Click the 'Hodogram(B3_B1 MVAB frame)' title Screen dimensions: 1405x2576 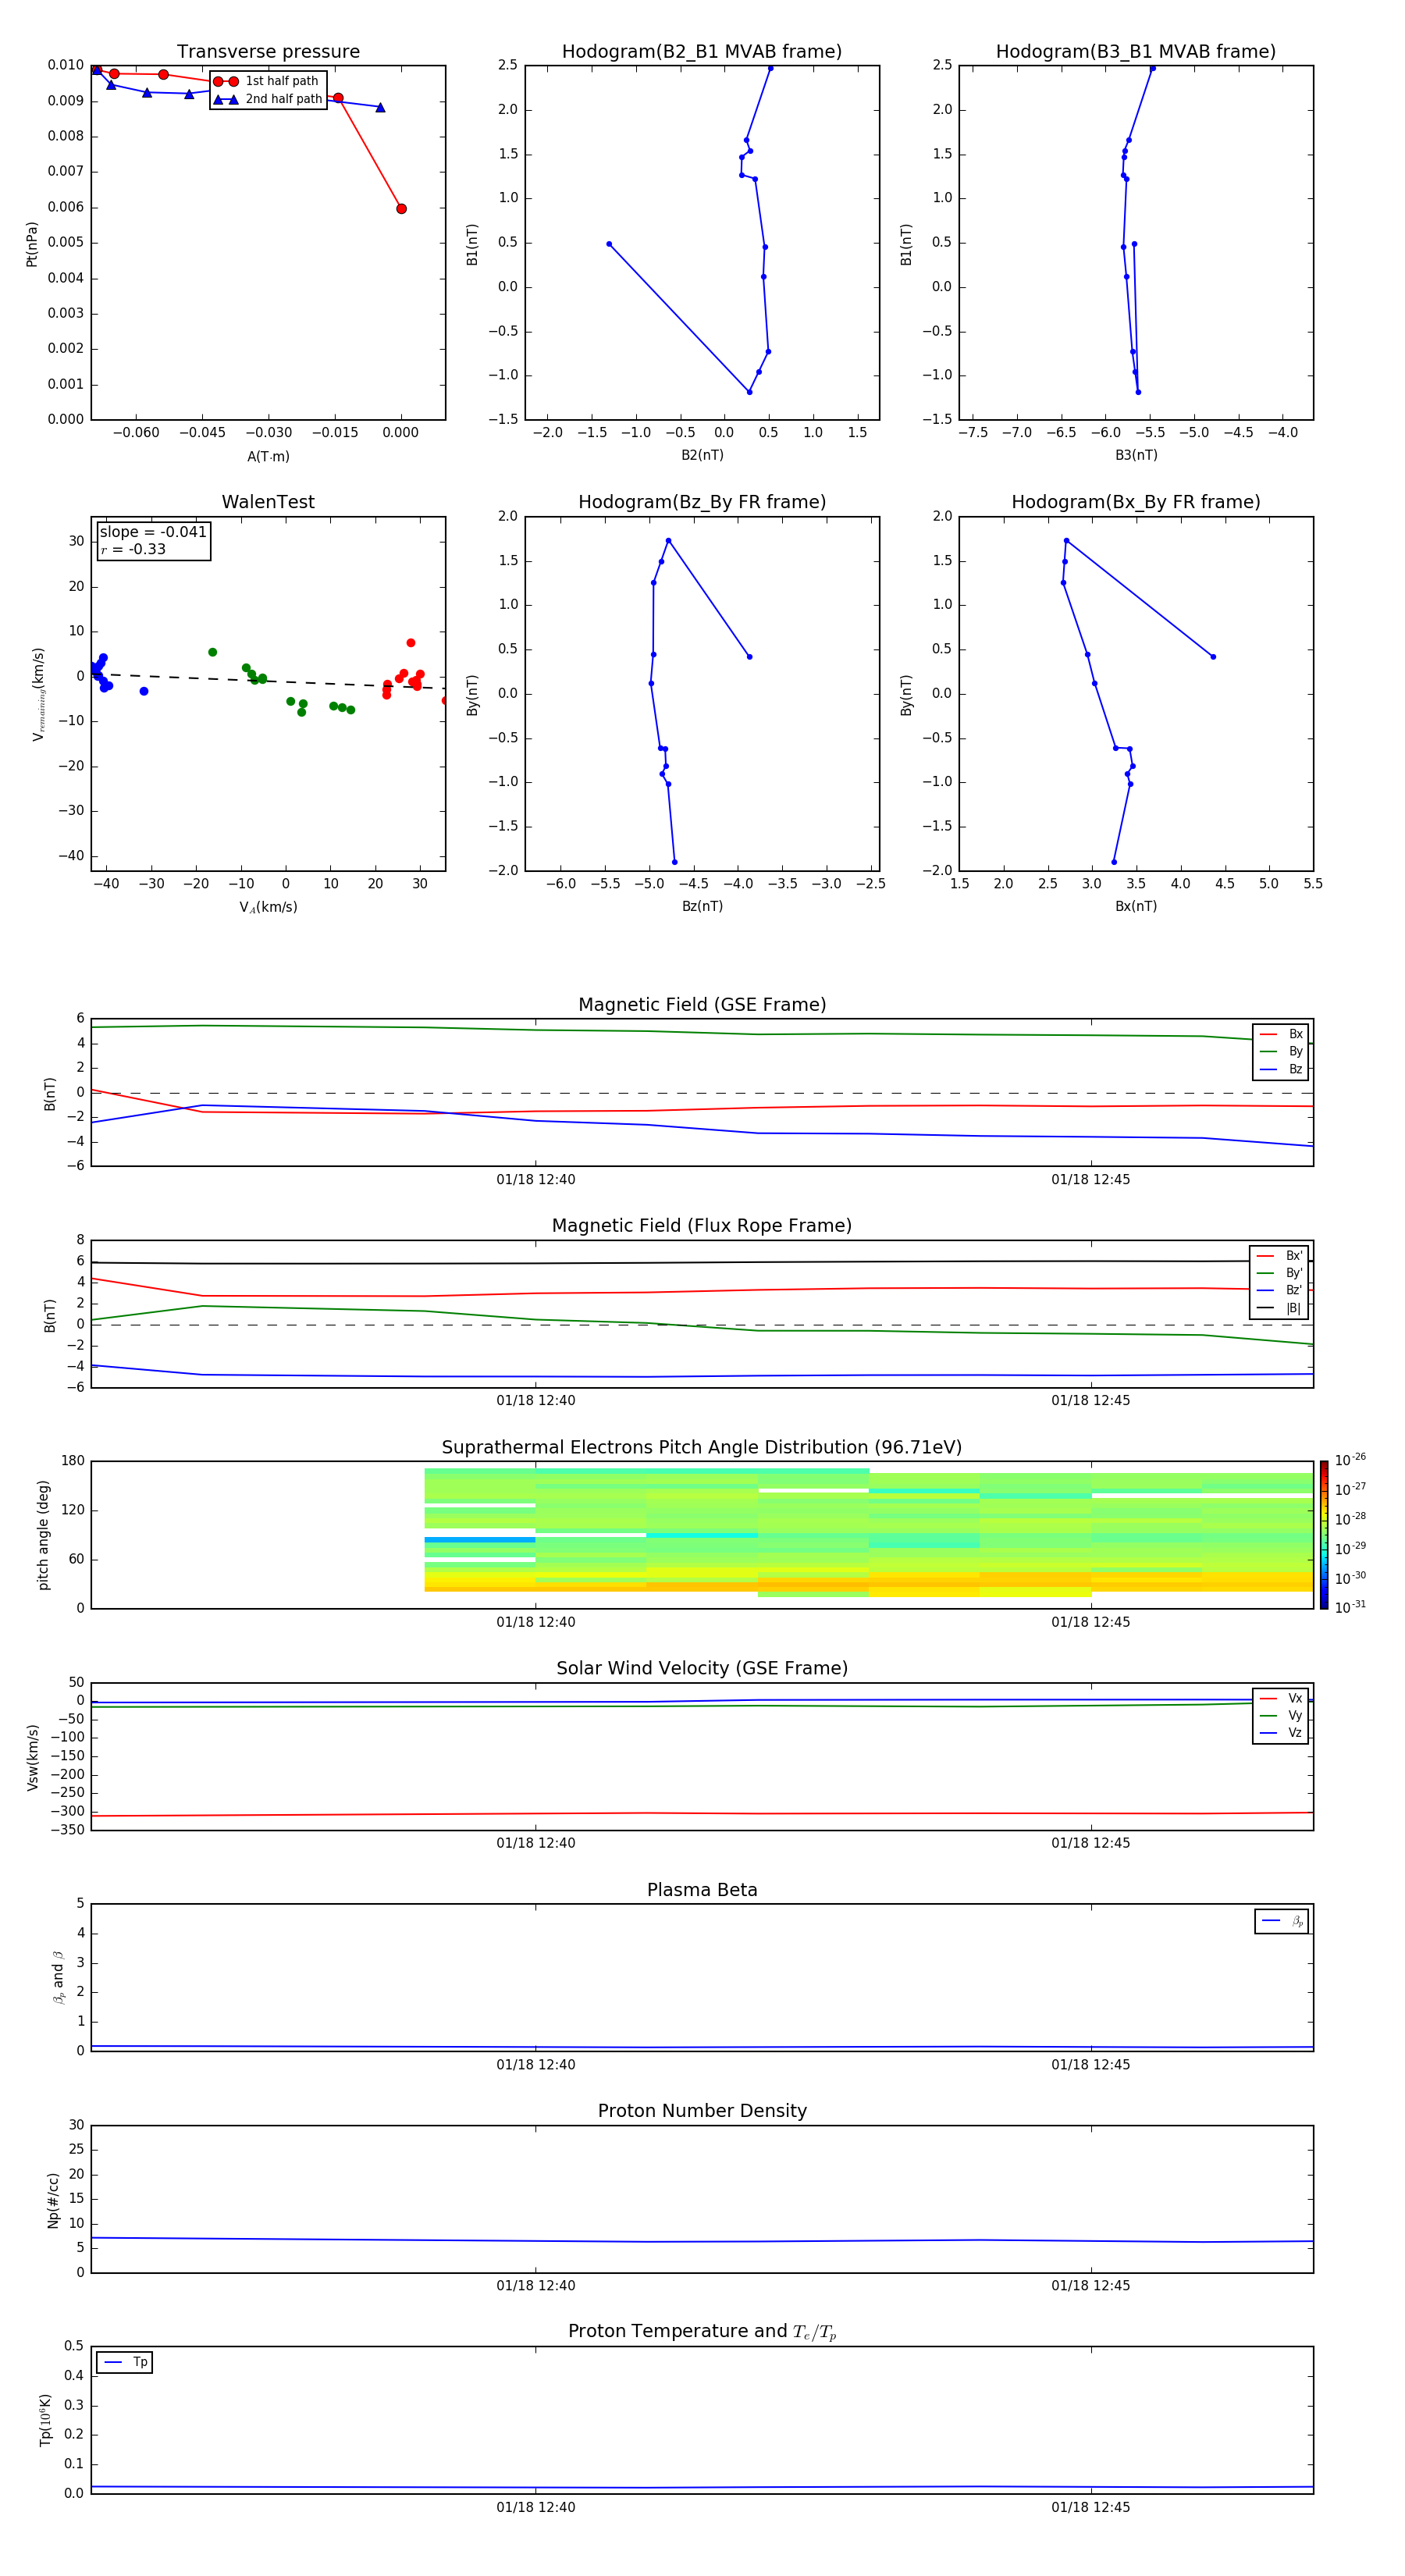click(1136, 52)
